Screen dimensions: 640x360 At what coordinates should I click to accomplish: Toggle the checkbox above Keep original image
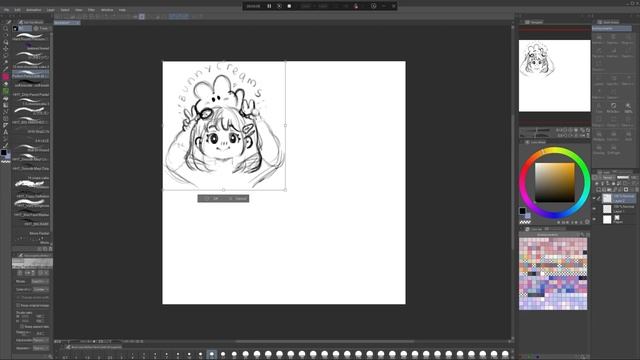coord(18,298)
